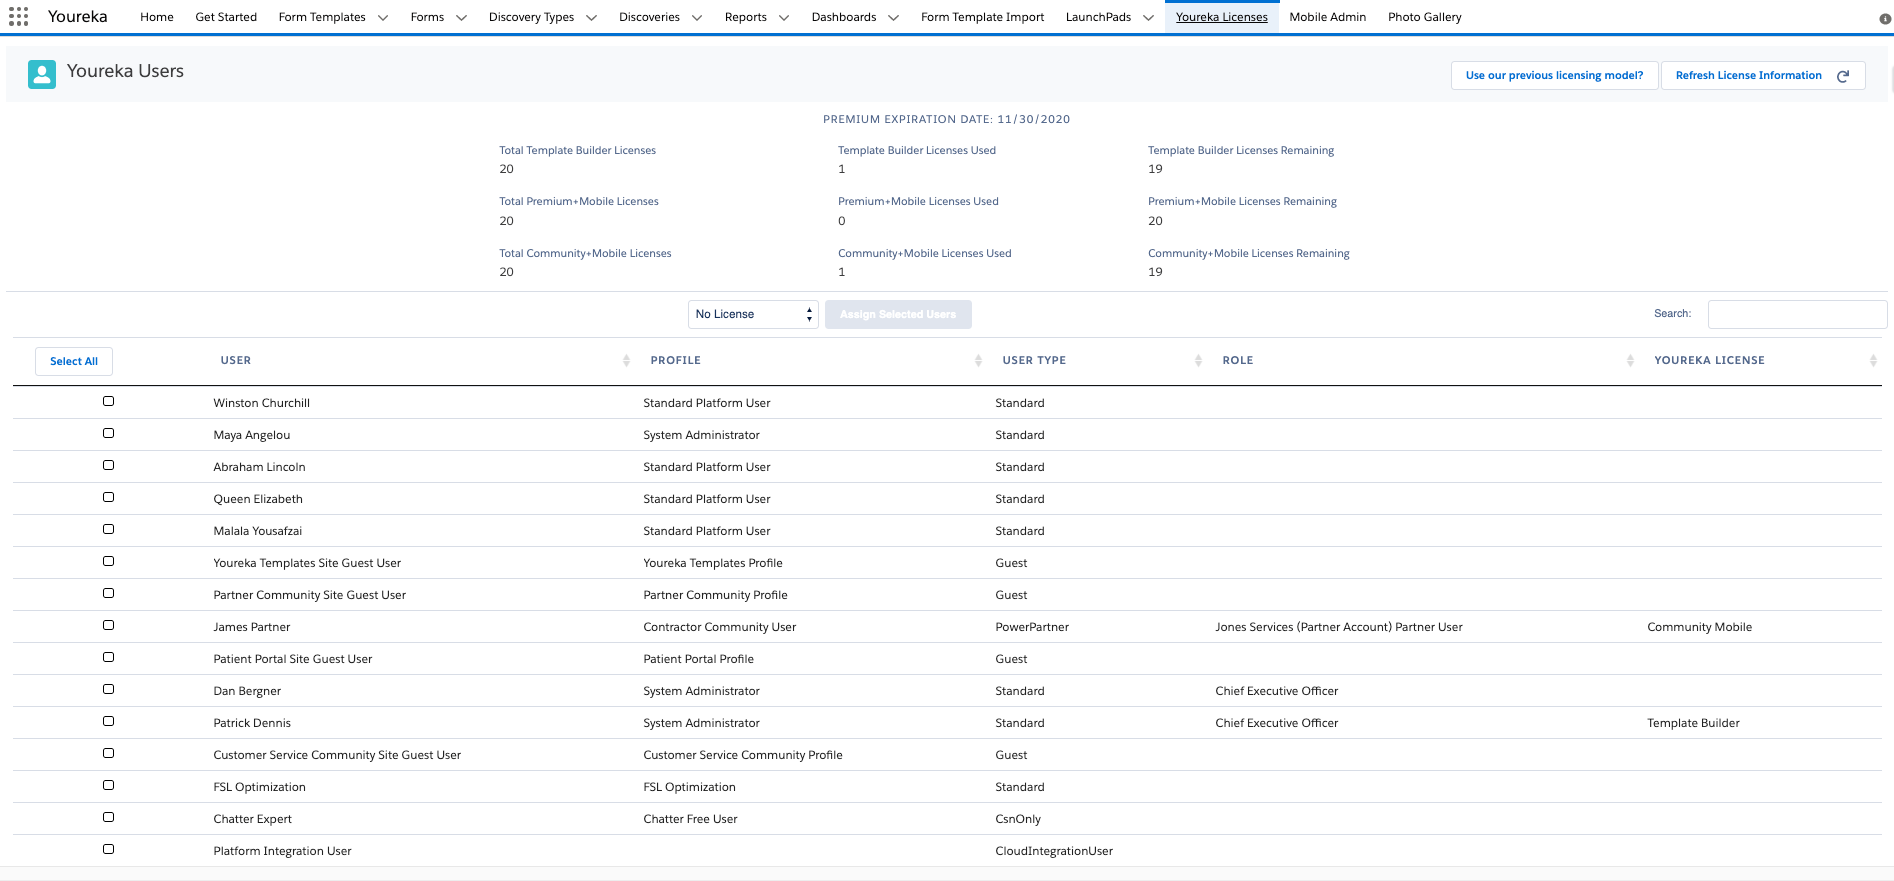Screen dimensions: 1894x881
Task: Check the box for Winston Churchill
Action: [108, 401]
